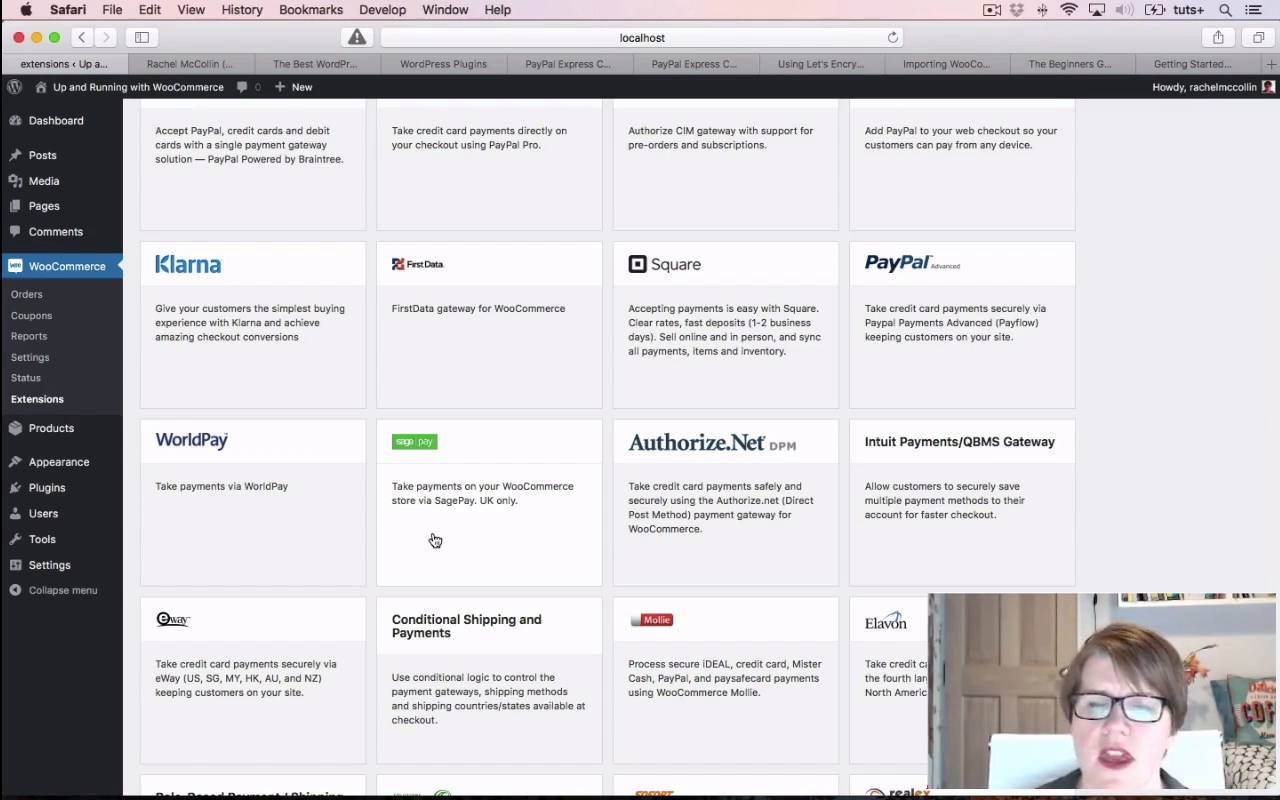This screenshot has height=800, width=1280.
Task: Open the Square extension card
Action: click(726, 325)
